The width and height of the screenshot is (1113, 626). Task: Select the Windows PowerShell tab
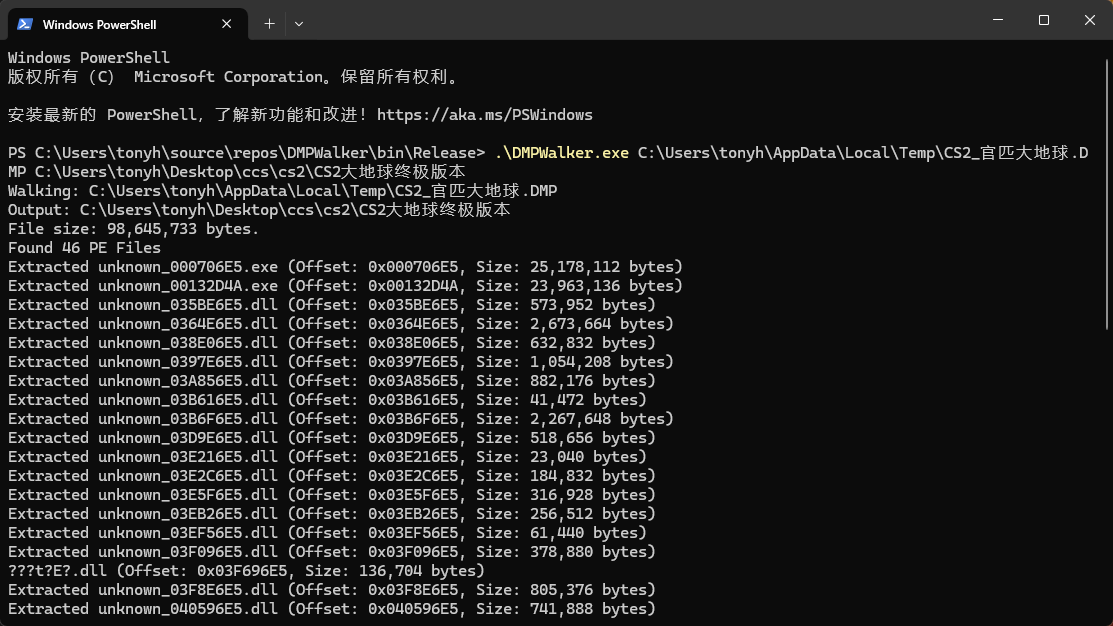coord(128,24)
